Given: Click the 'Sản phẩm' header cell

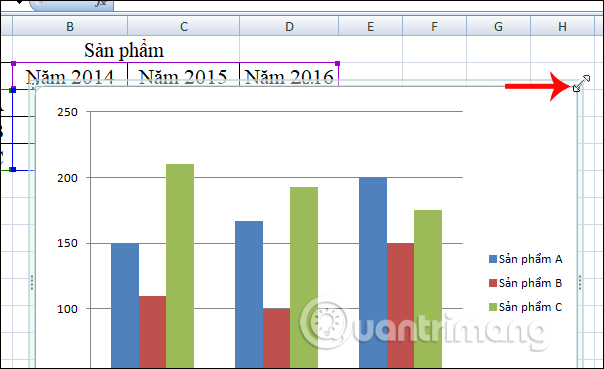Looking at the screenshot, I should tap(124, 50).
